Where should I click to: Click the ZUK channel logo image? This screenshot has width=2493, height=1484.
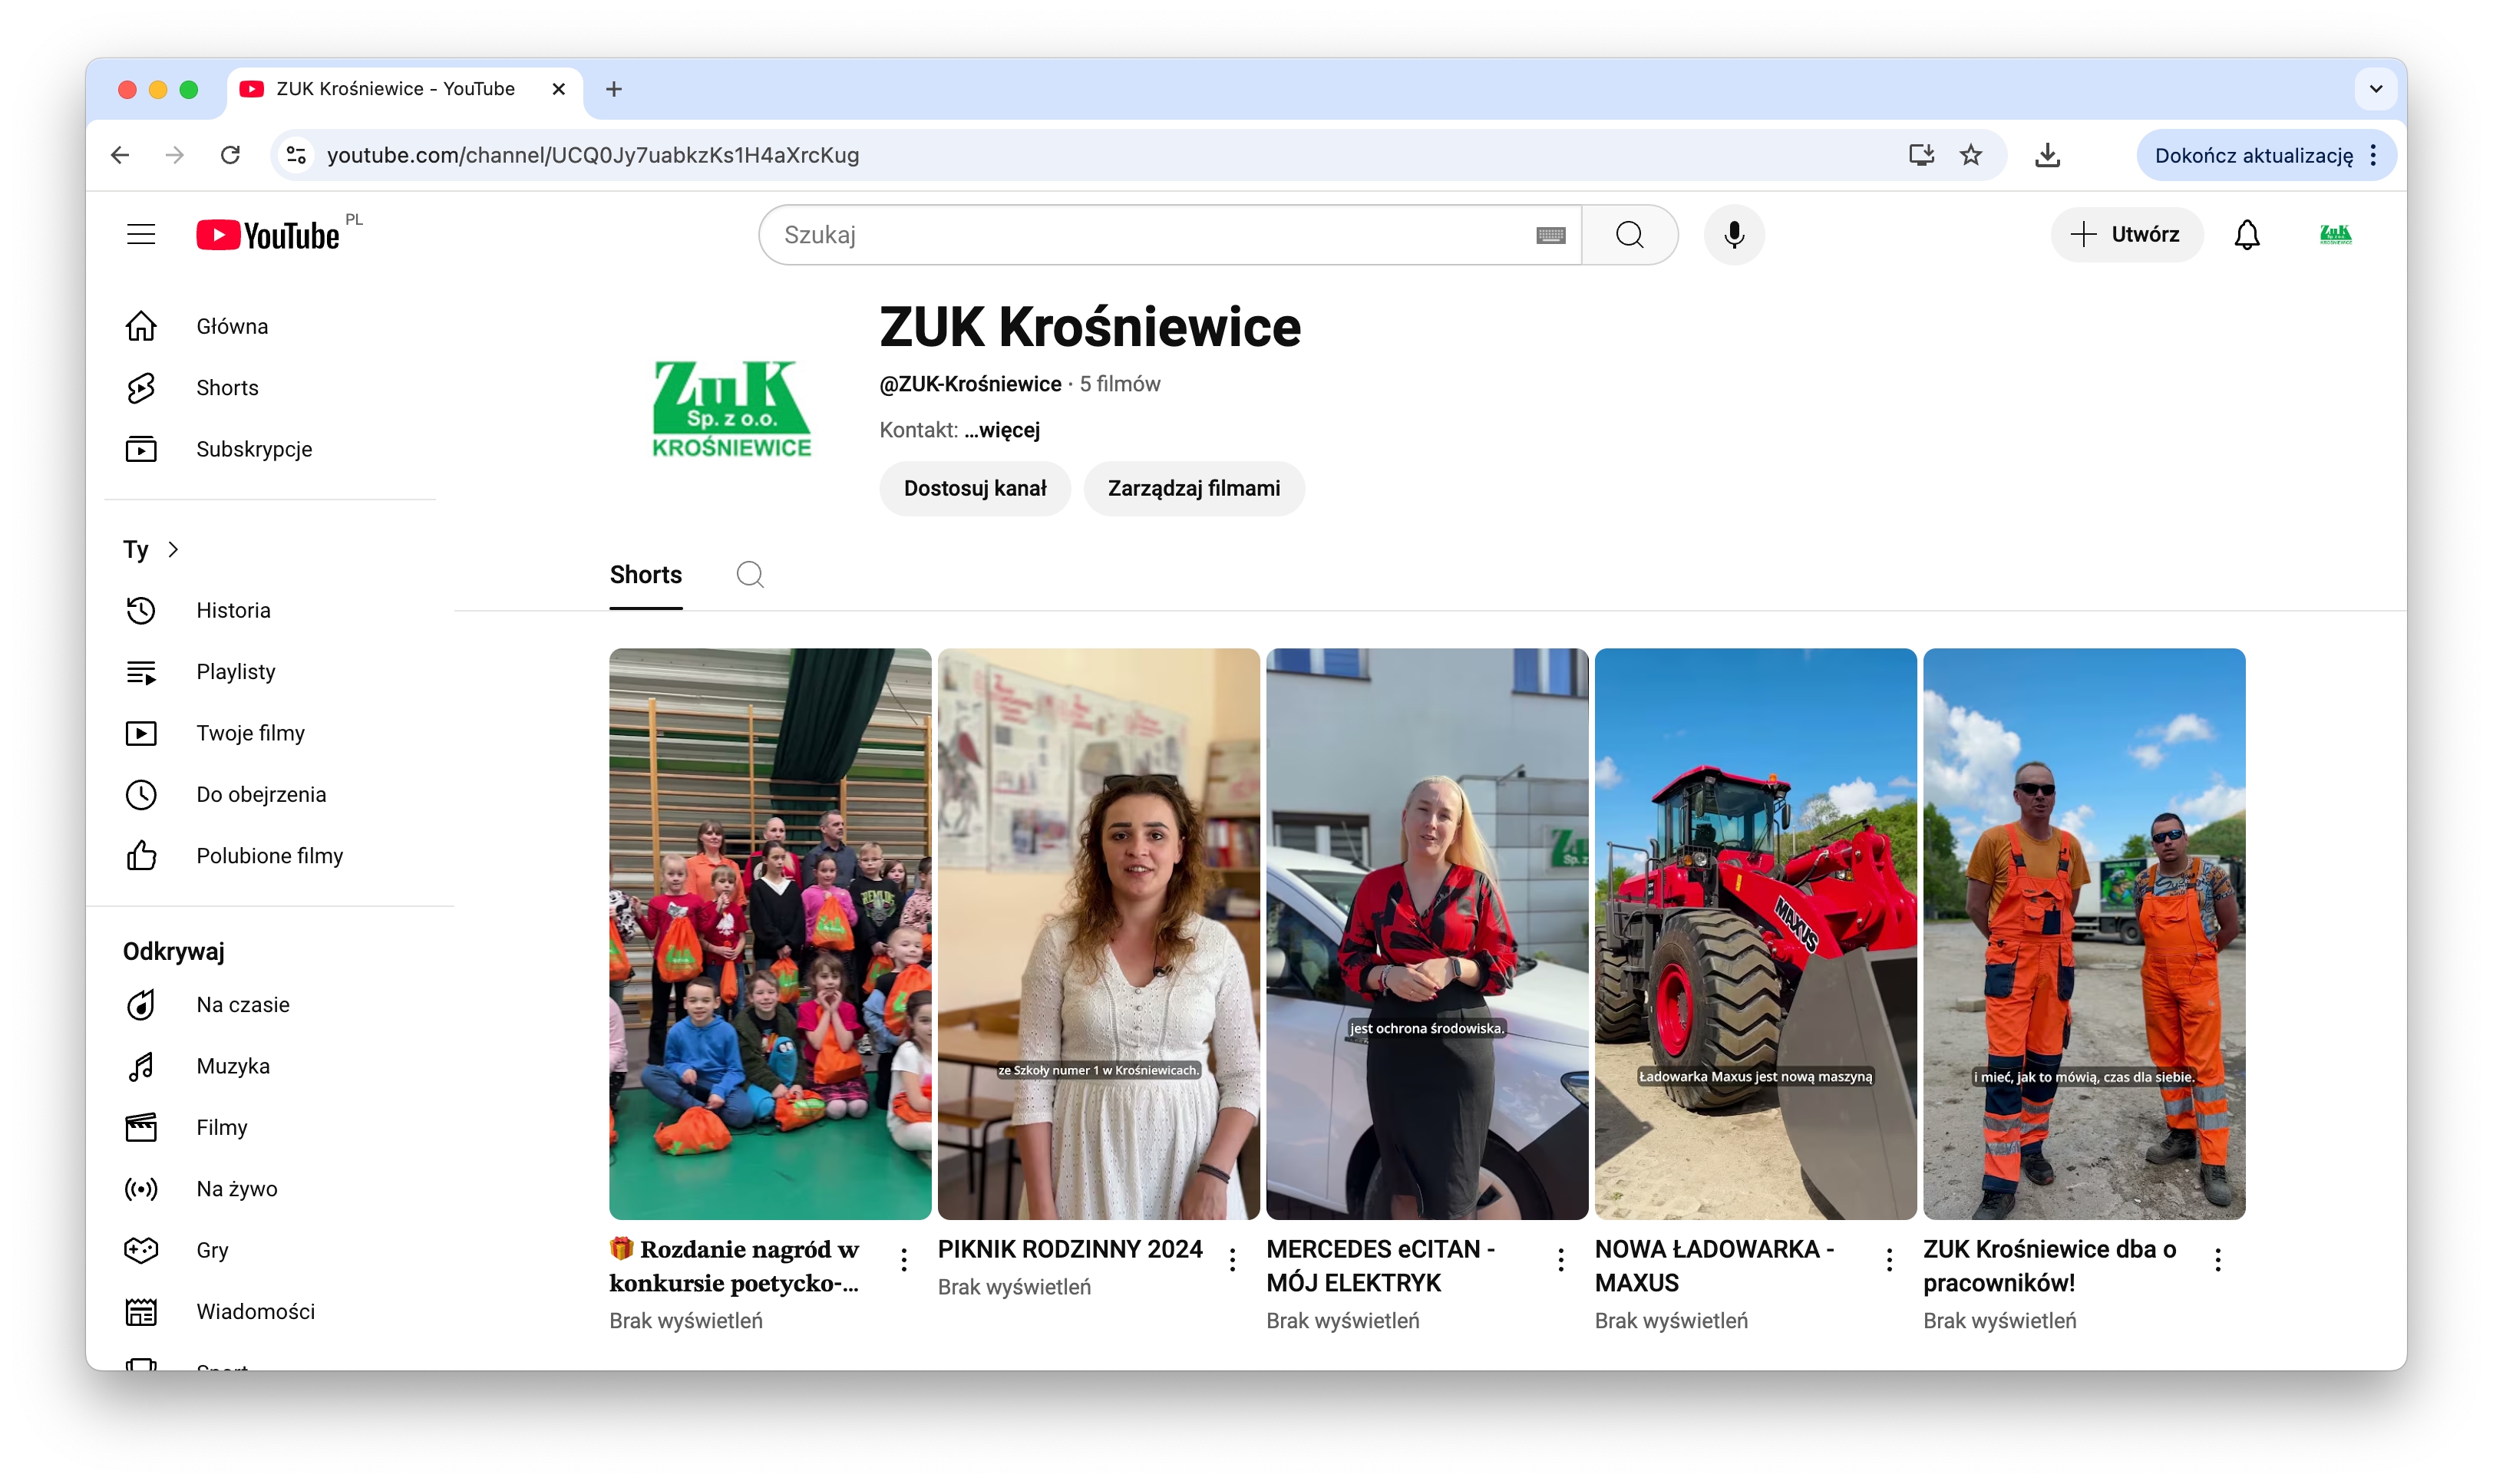tap(731, 409)
